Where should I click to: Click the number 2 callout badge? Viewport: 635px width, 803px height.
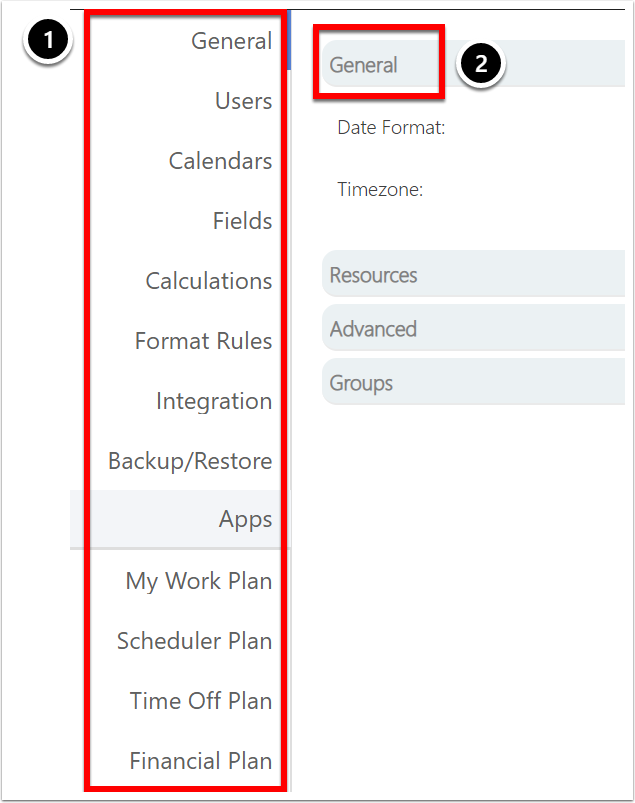(480, 64)
